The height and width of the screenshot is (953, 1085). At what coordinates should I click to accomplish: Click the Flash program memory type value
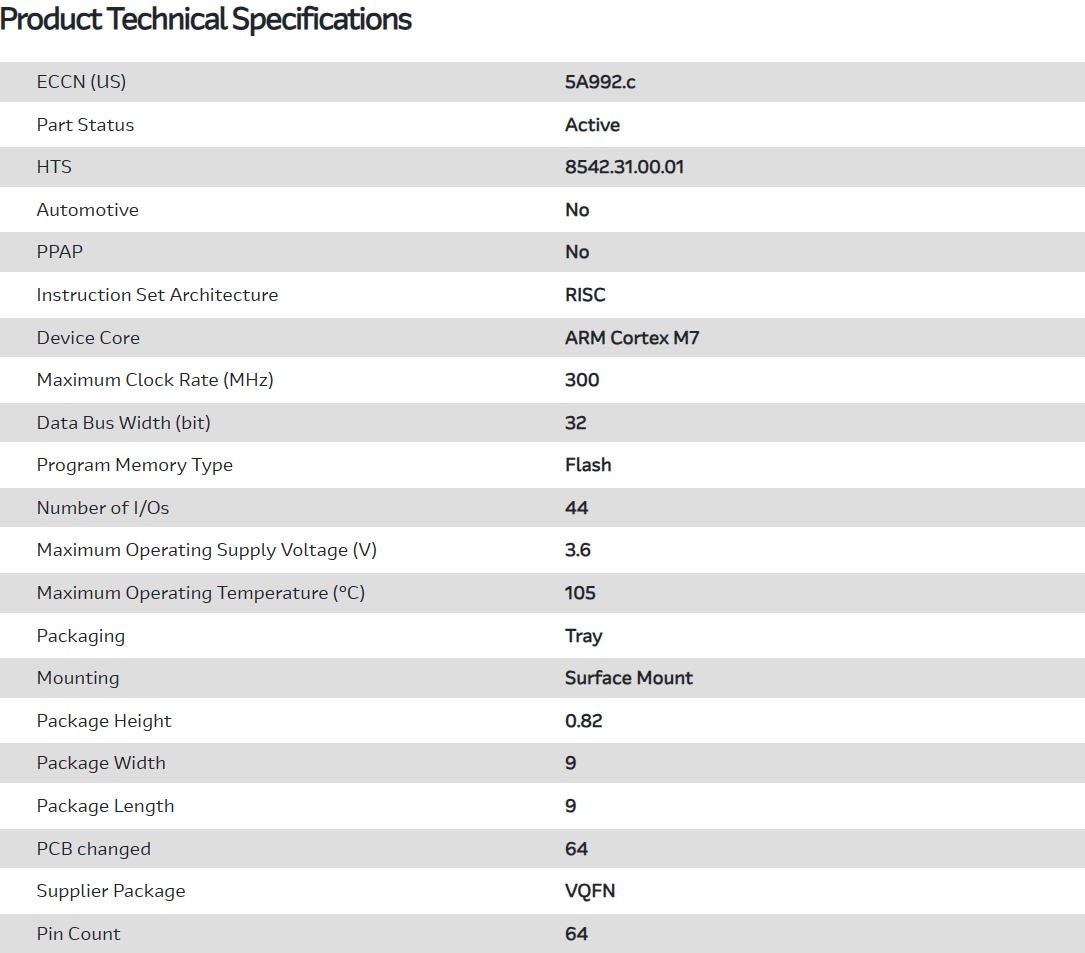point(588,465)
